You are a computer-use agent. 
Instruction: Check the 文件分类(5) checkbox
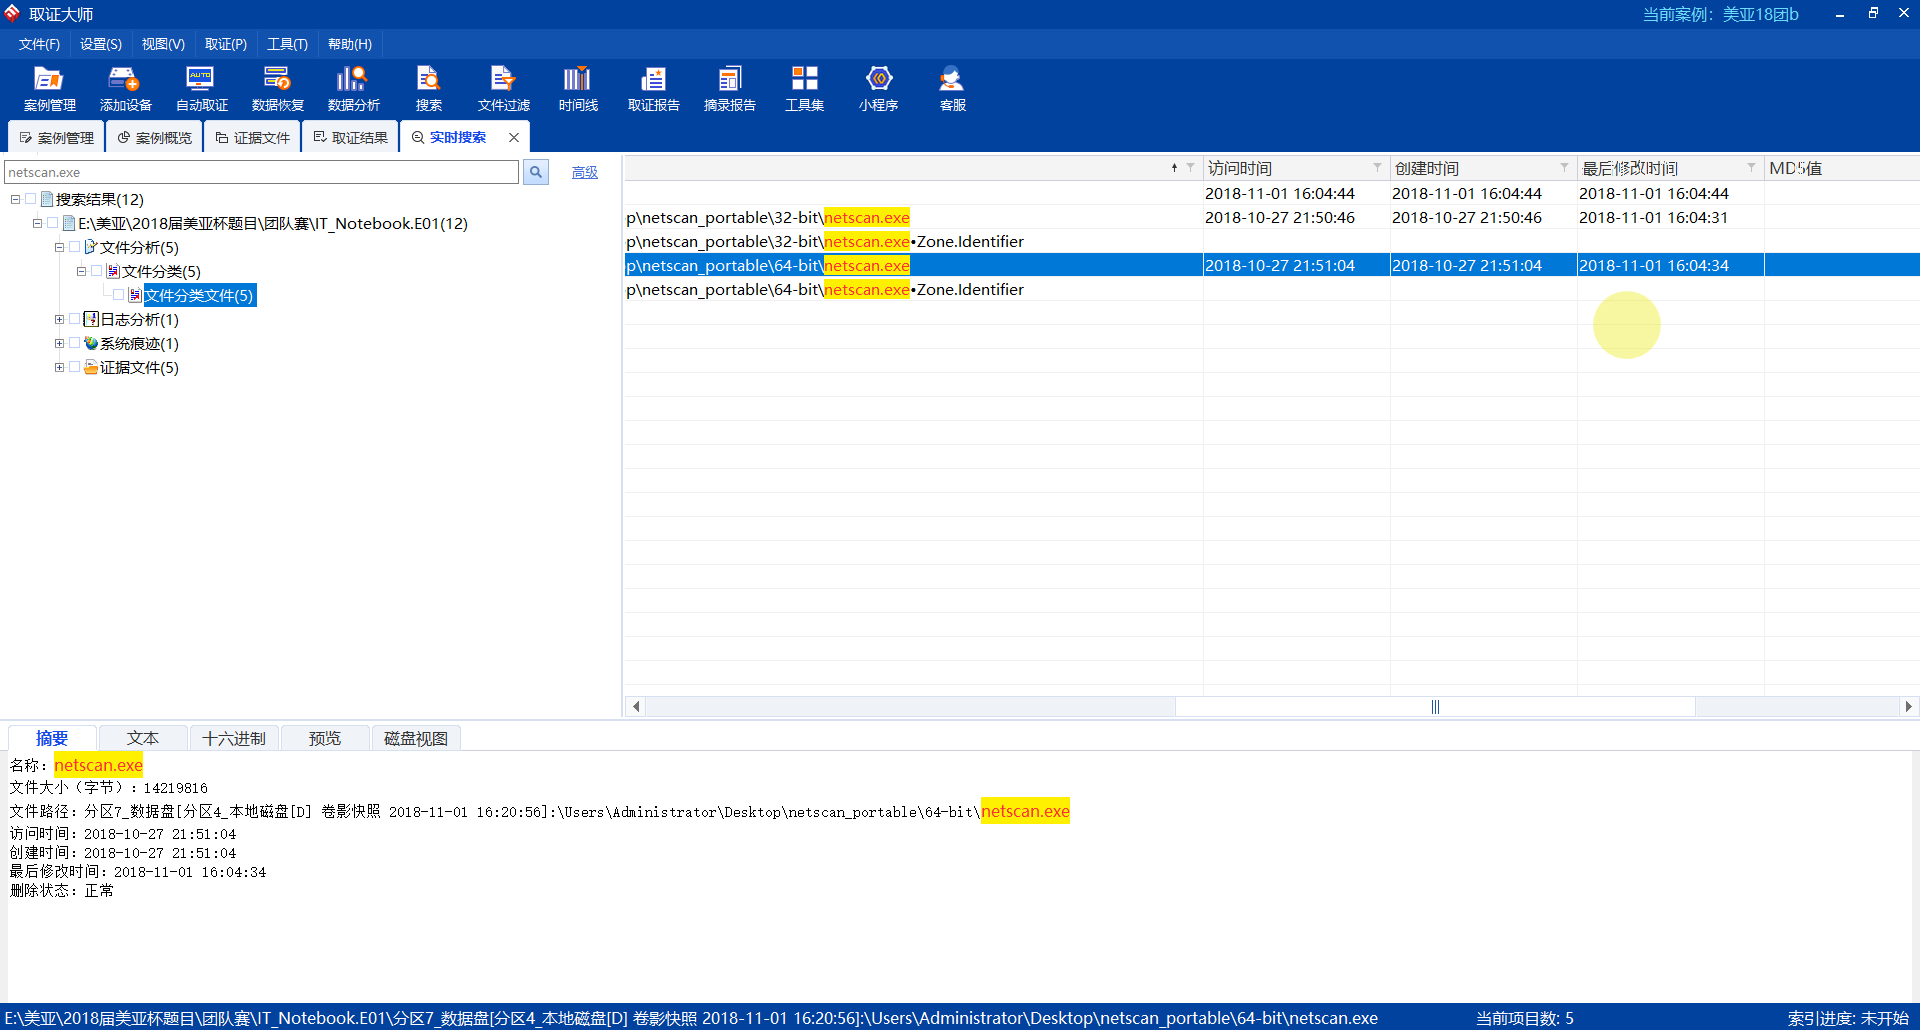(97, 271)
